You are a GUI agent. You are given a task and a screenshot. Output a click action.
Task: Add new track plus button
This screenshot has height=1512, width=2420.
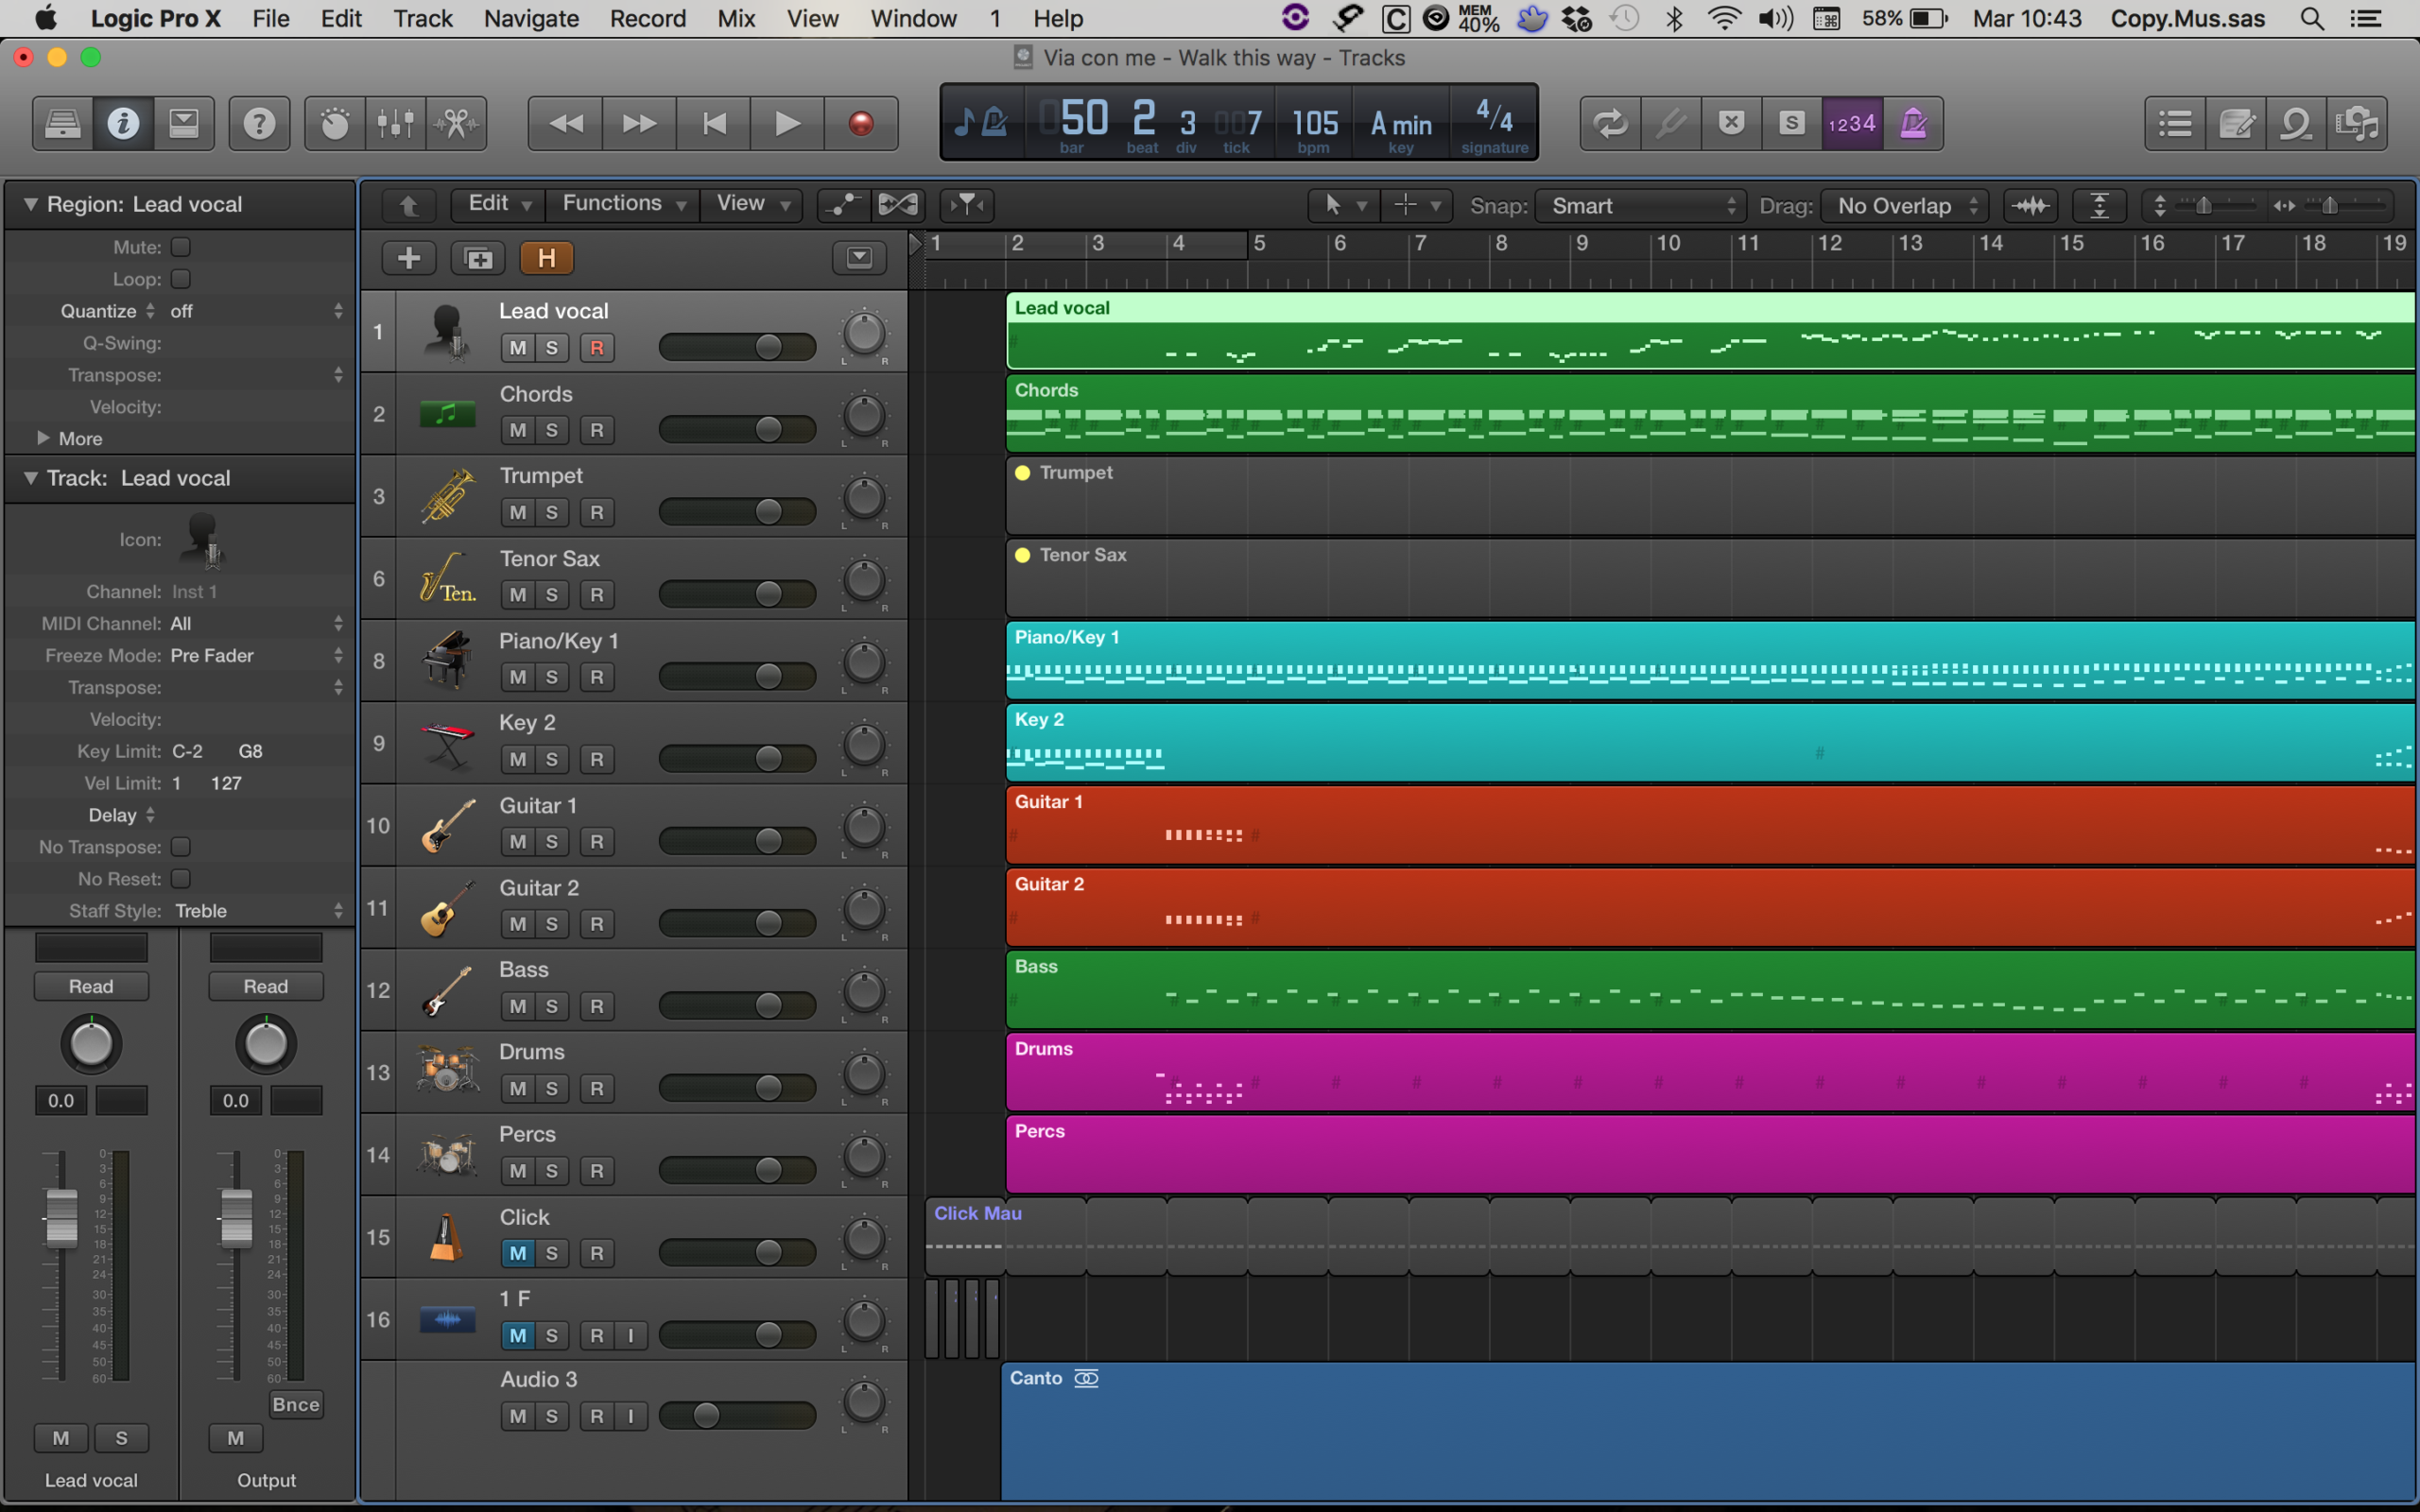click(x=409, y=258)
